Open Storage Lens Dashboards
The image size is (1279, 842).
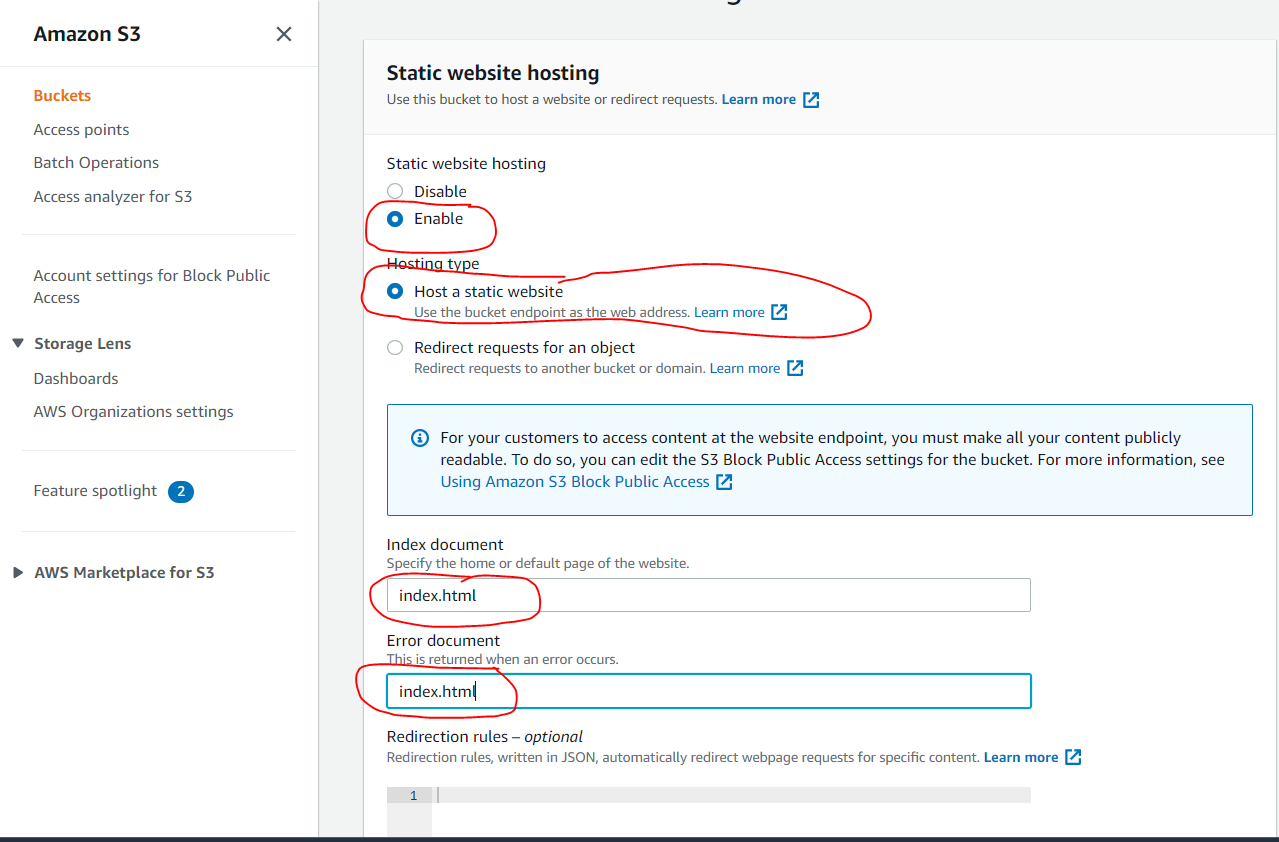(x=76, y=379)
